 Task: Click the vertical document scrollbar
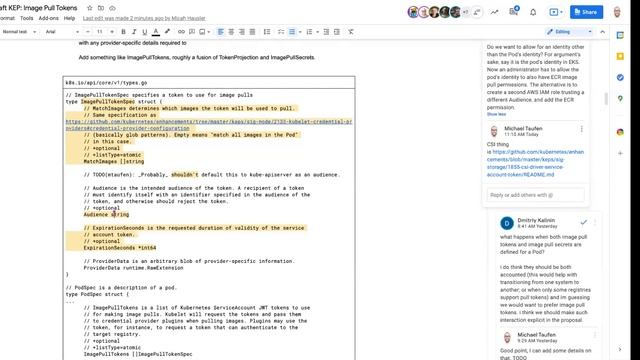(606, 98)
